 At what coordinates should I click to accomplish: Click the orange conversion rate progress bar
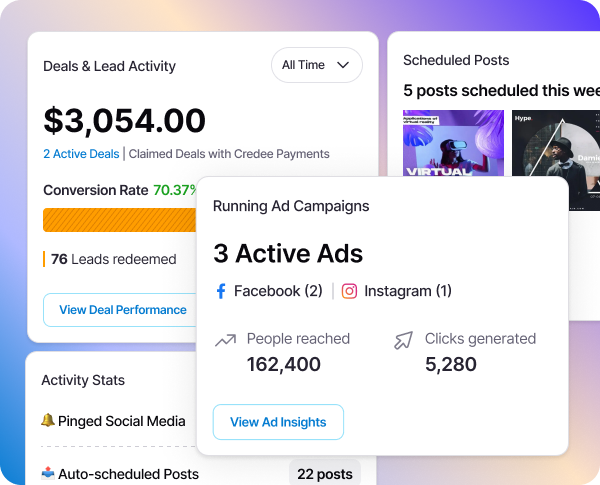[119, 220]
